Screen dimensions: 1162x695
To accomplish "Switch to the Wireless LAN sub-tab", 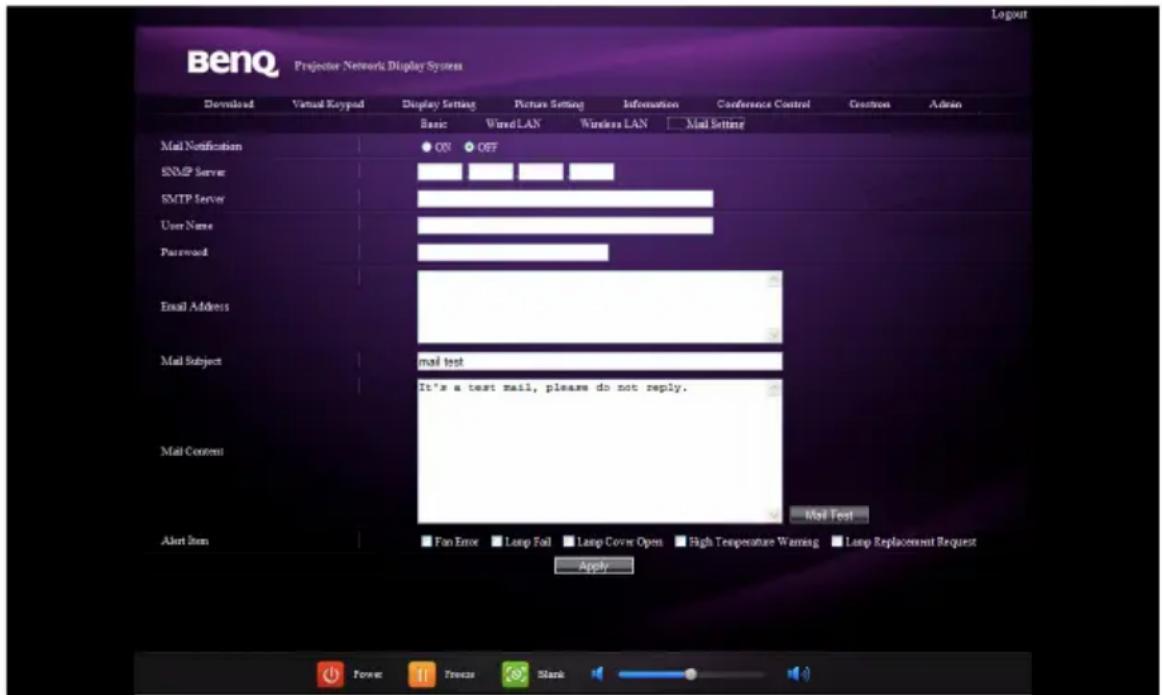I will click(614, 124).
